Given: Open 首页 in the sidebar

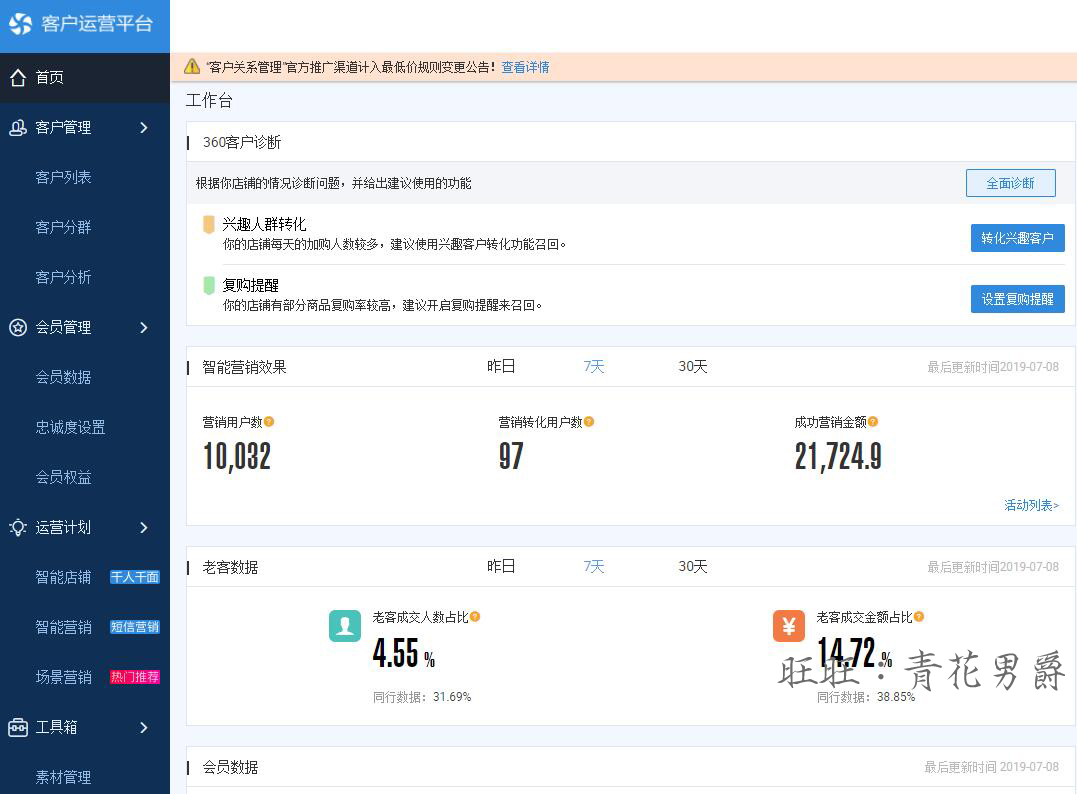Looking at the screenshot, I should (x=50, y=77).
